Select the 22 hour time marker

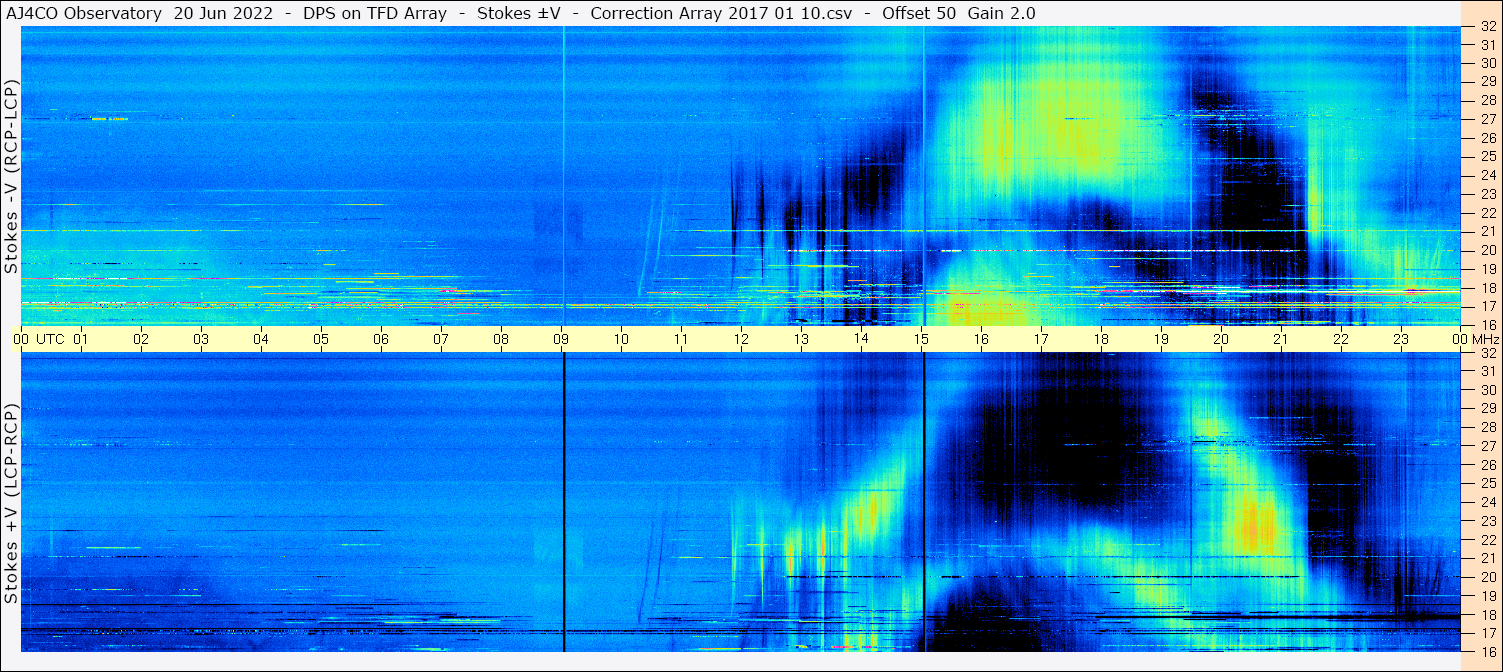click(x=1341, y=339)
